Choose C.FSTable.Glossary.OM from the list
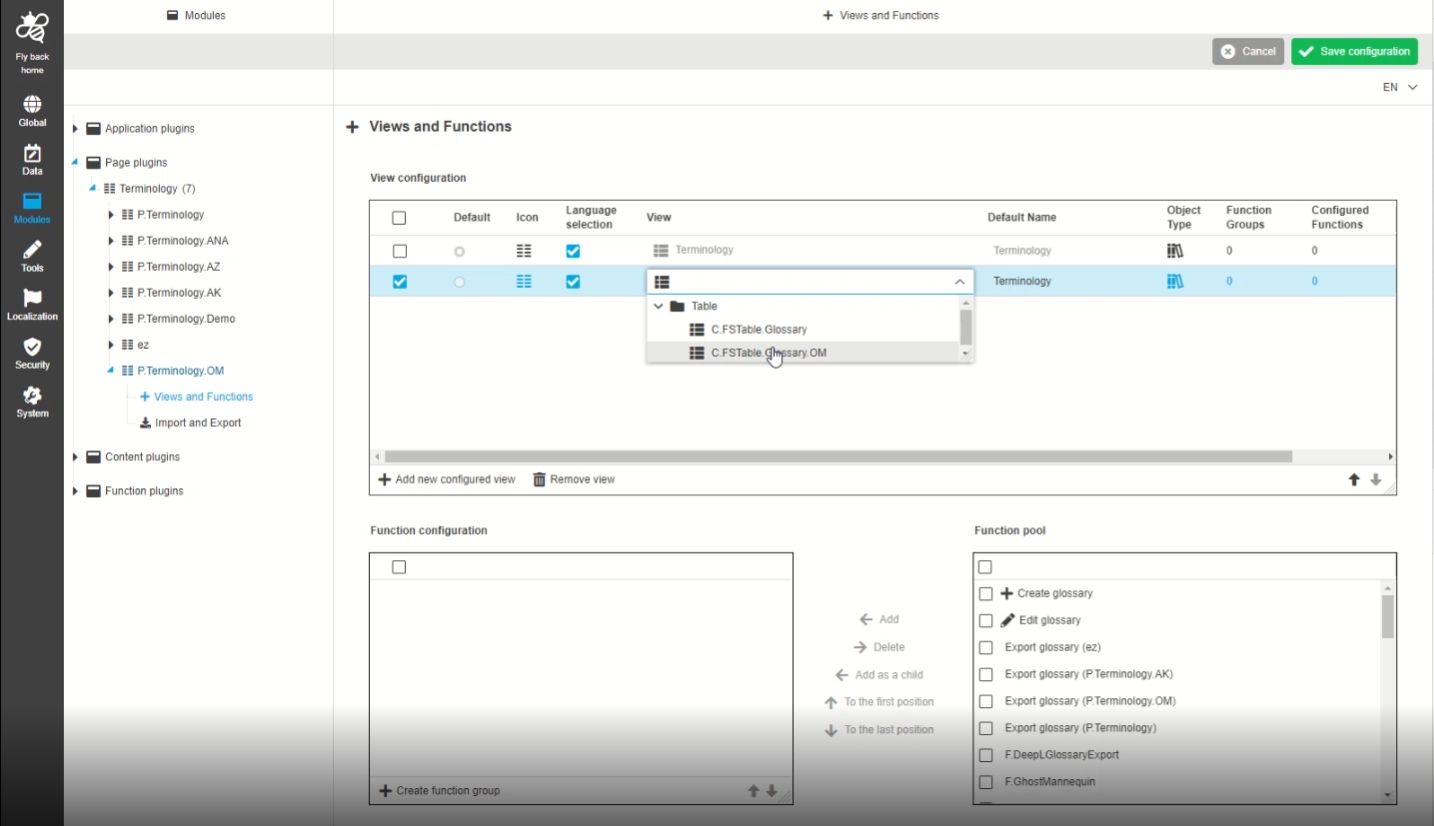Viewport: 1434px width, 826px height. point(768,353)
